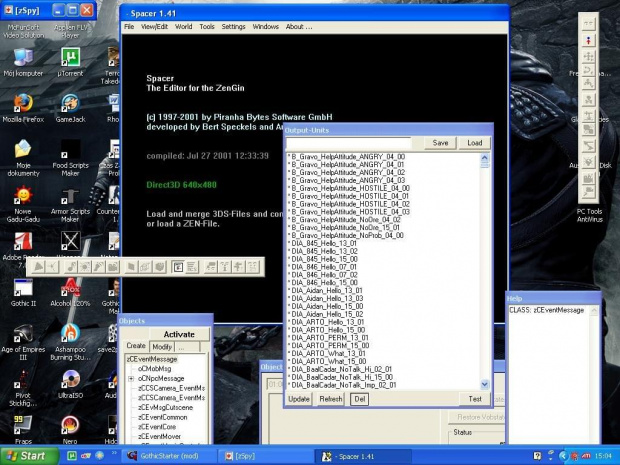The image size is (620, 465).
Task: Click the light bulb icon in vertical toolbar
Action: [x=589, y=162]
